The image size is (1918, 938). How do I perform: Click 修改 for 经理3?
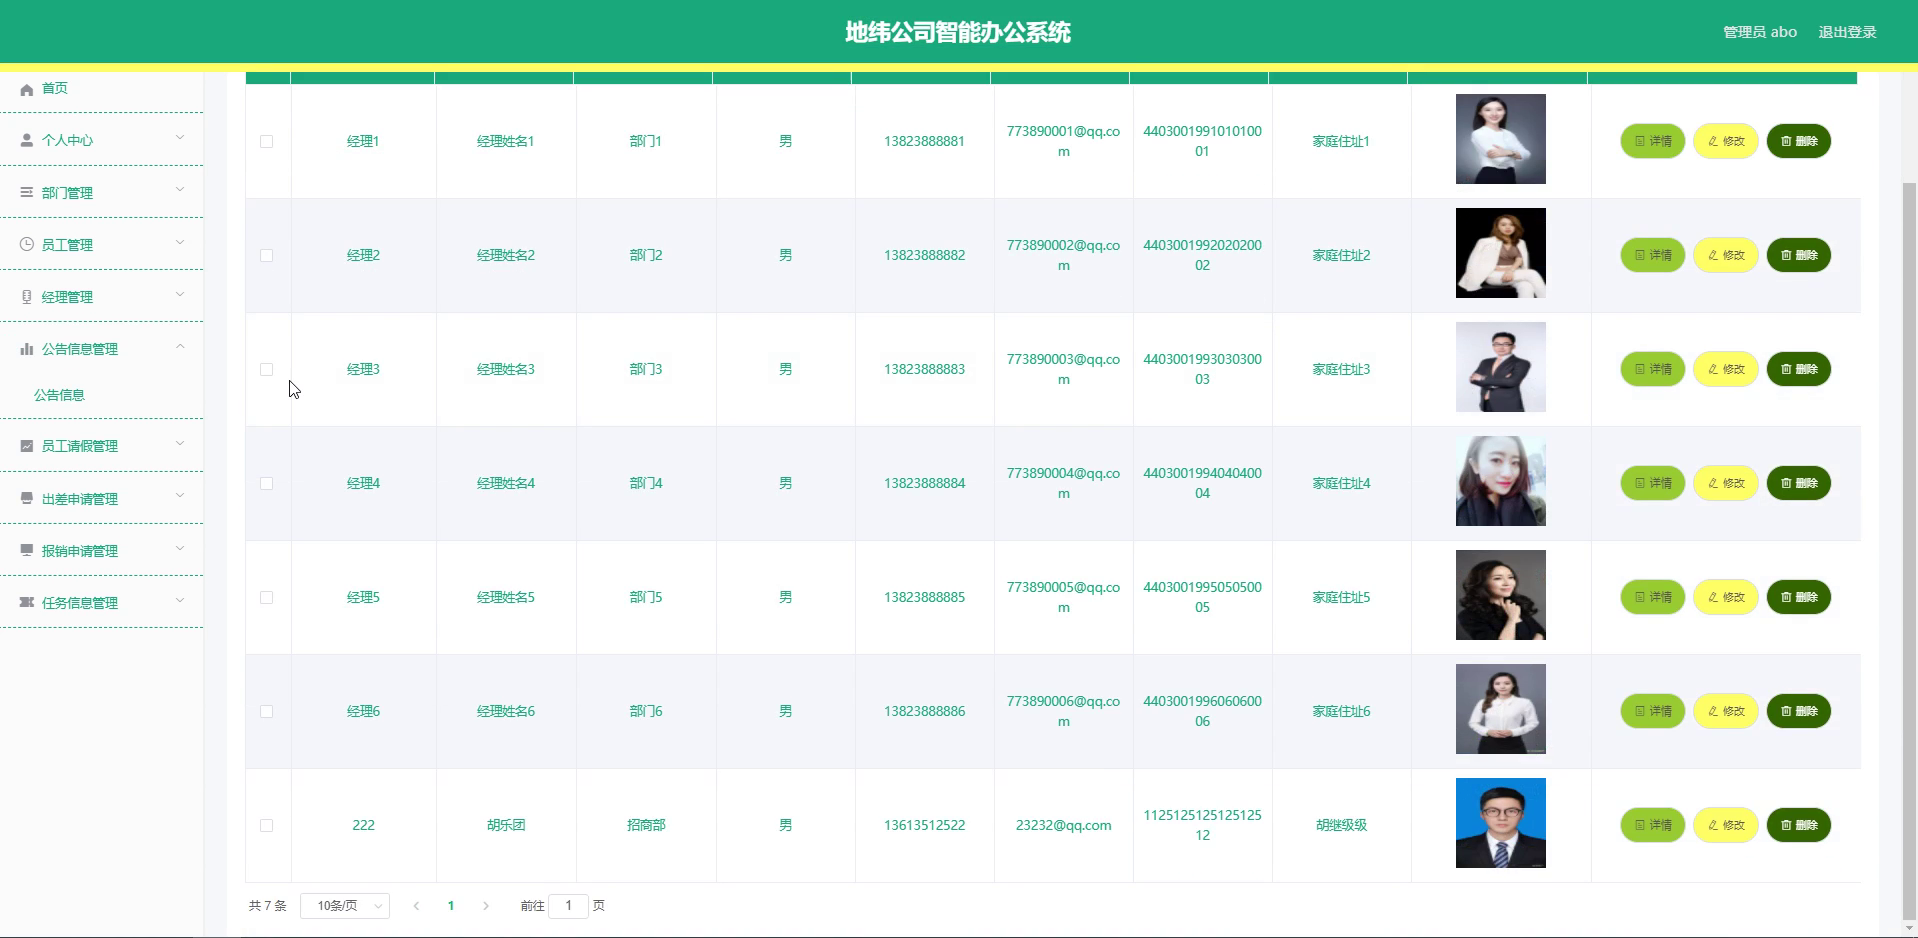click(1726, 369)
